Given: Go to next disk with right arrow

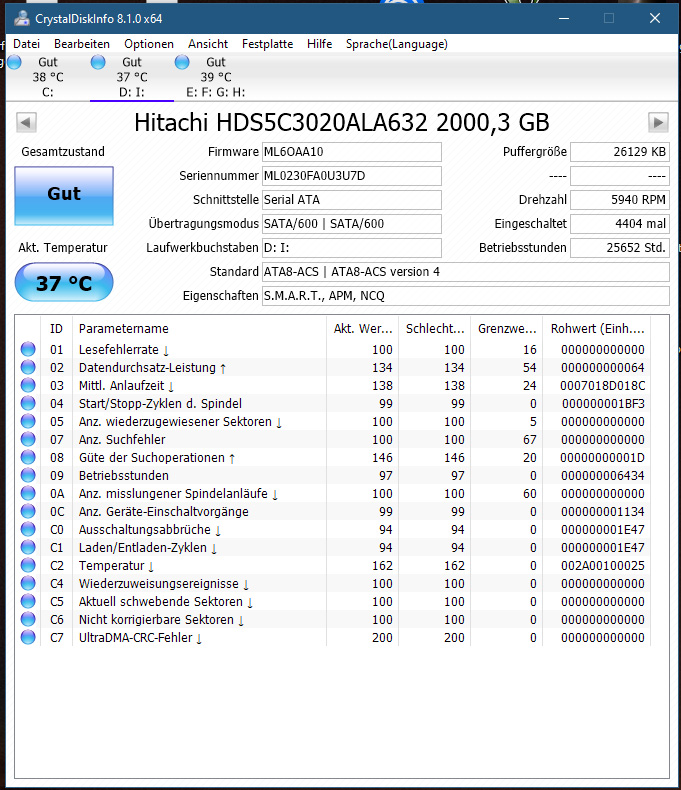Looking at the screenshot, I should 658,122.
